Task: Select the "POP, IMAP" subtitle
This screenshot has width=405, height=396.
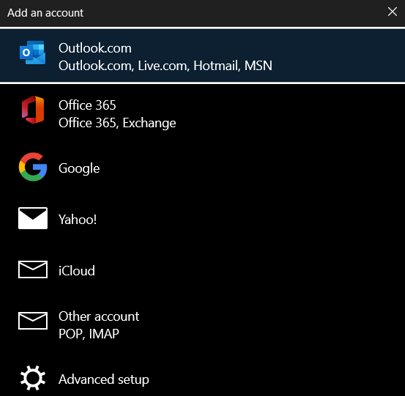Action: point(89,334)
